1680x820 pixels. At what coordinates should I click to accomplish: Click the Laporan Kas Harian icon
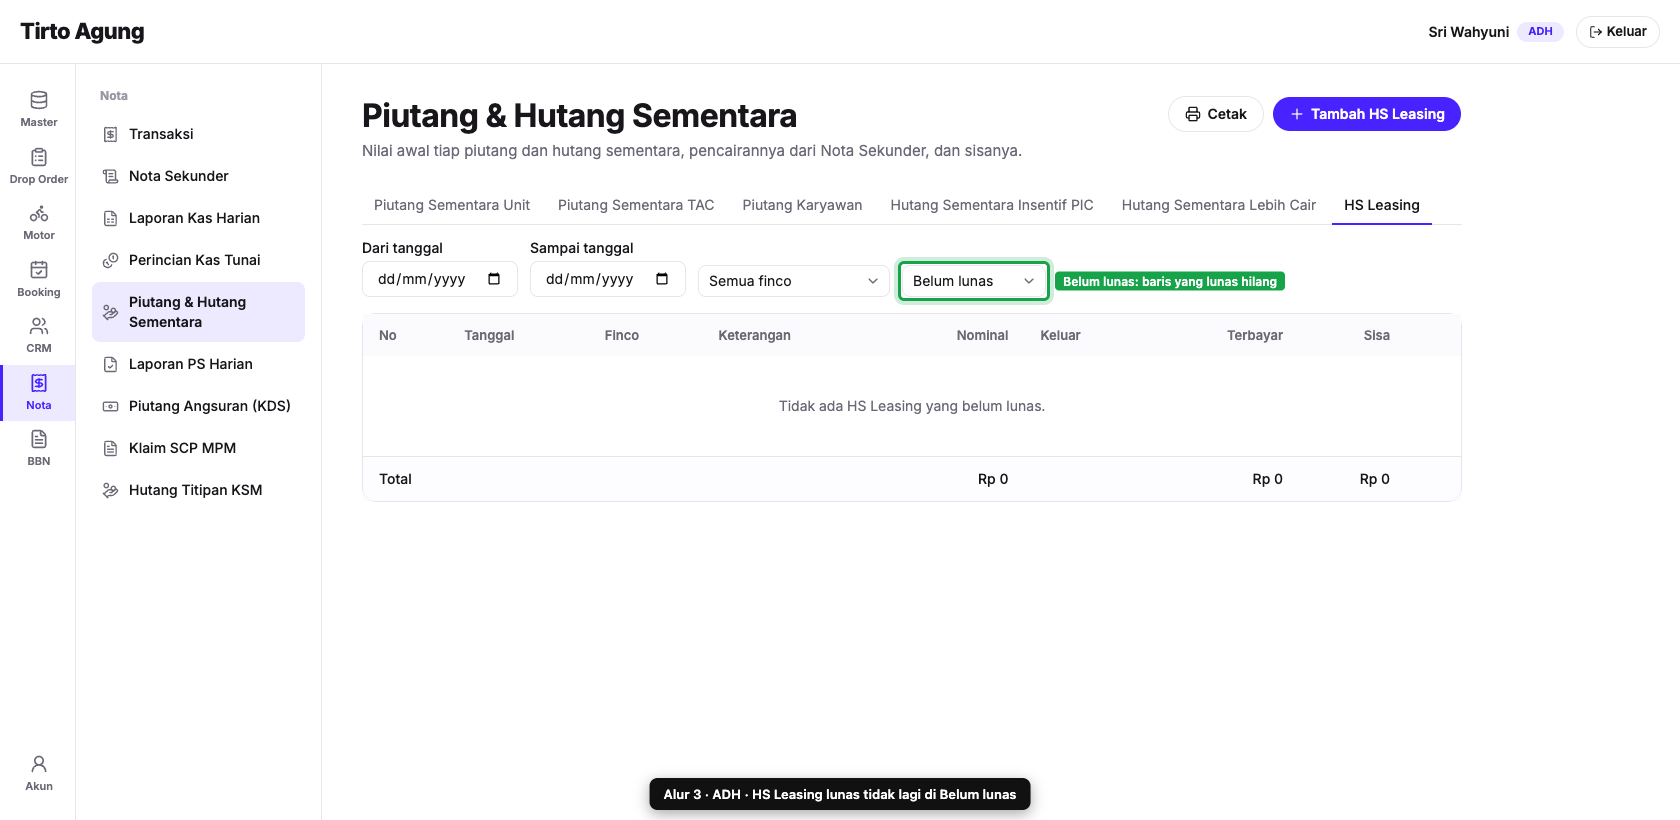click(x=111, y=218)
